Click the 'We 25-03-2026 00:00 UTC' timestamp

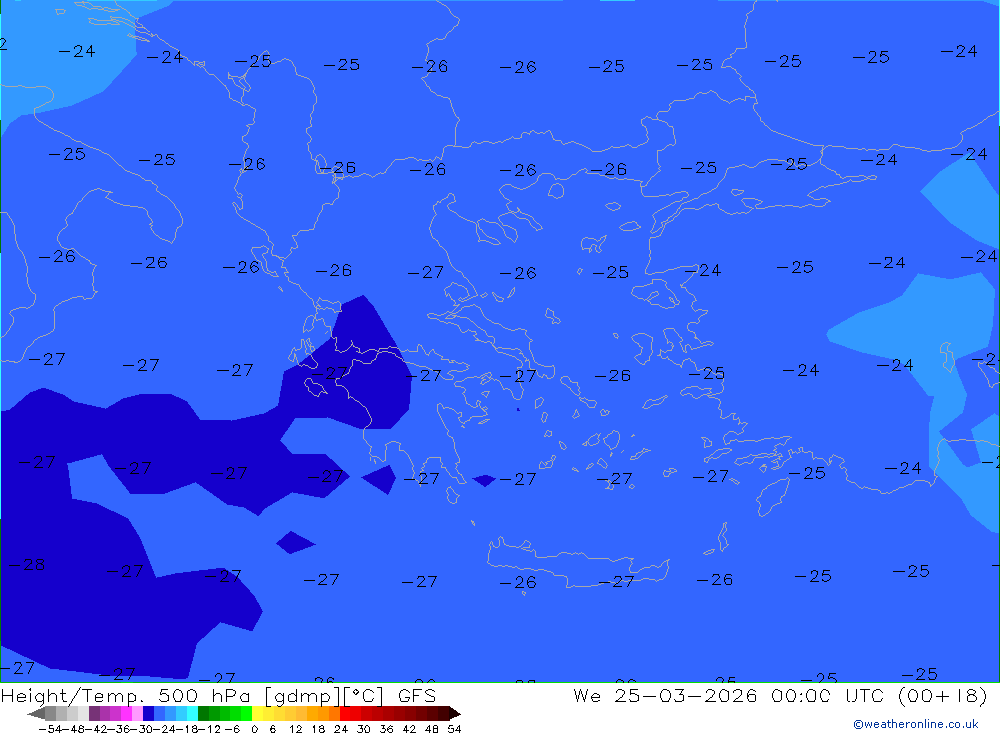coord(731,695)
